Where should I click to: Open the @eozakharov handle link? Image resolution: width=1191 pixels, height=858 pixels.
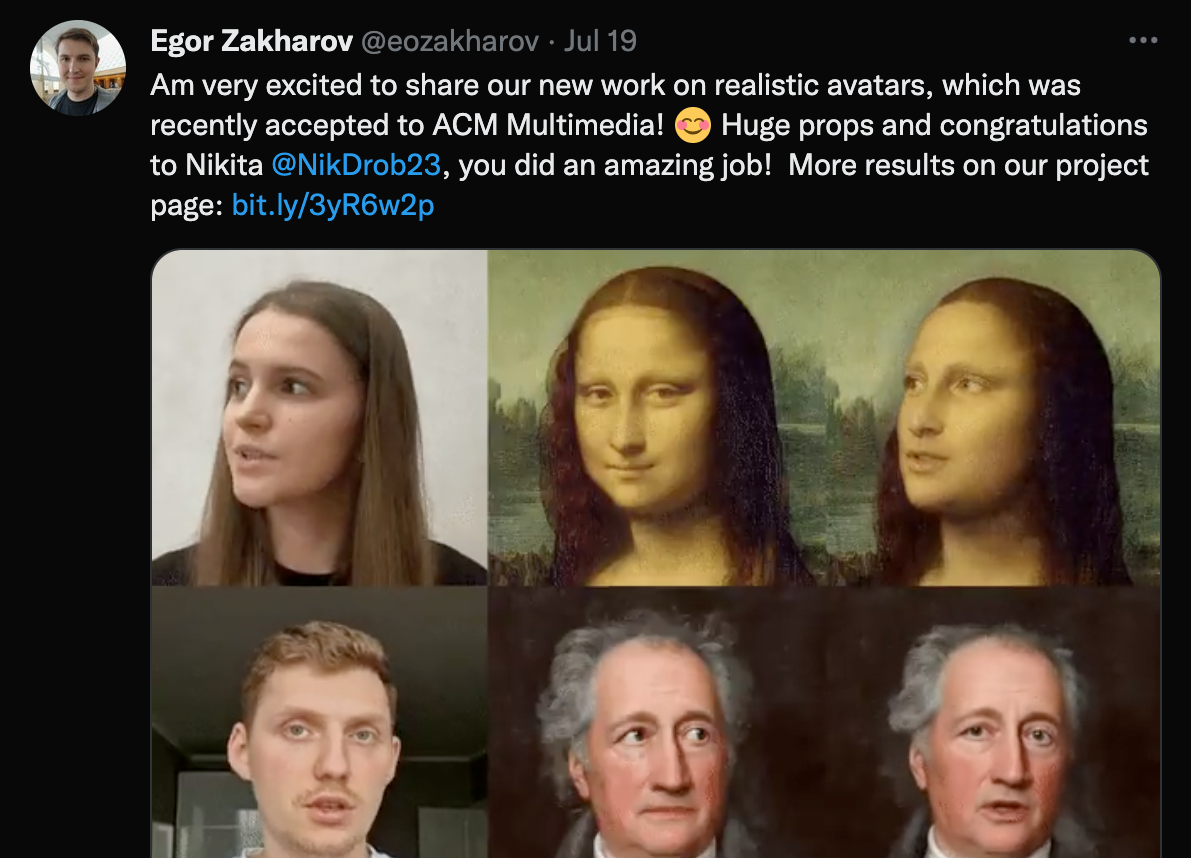(450, 41)
